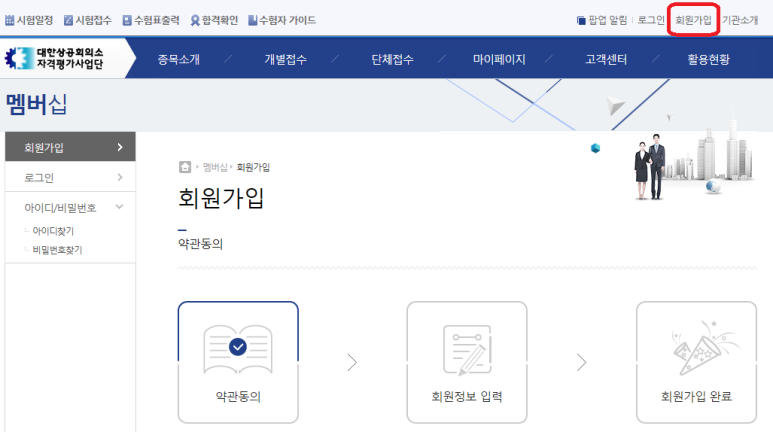The height and width of the screenshot is (432, 773).
Task: Collapse the 아이디/비밀번호 chevron
Action: (x=119, y=207)
